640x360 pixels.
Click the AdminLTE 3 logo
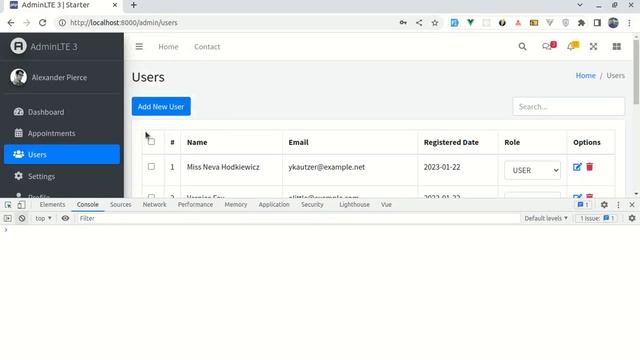pos(18,46)
